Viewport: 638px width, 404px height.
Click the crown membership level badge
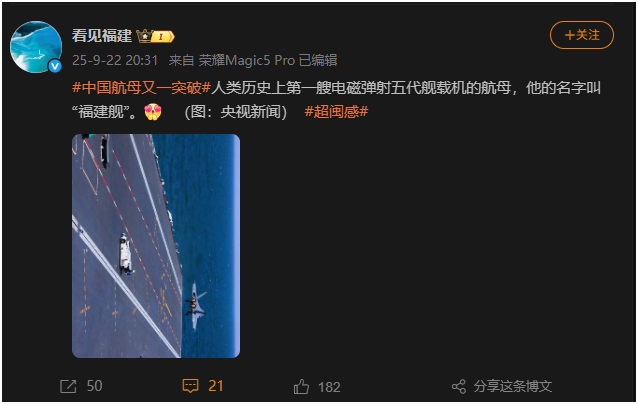point(155,36)
